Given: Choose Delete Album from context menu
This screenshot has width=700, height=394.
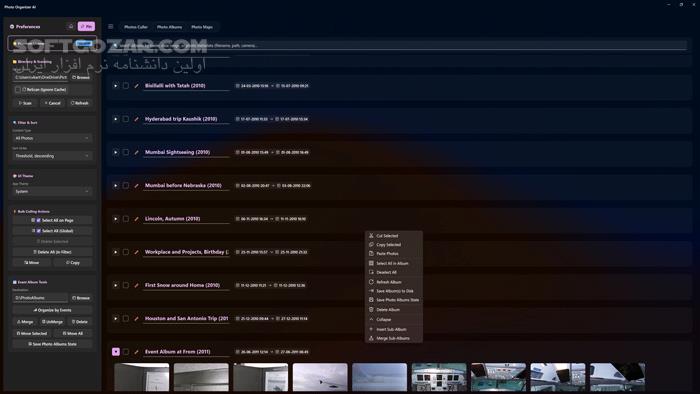Looking at the screenshot, I should coord(394,310).
